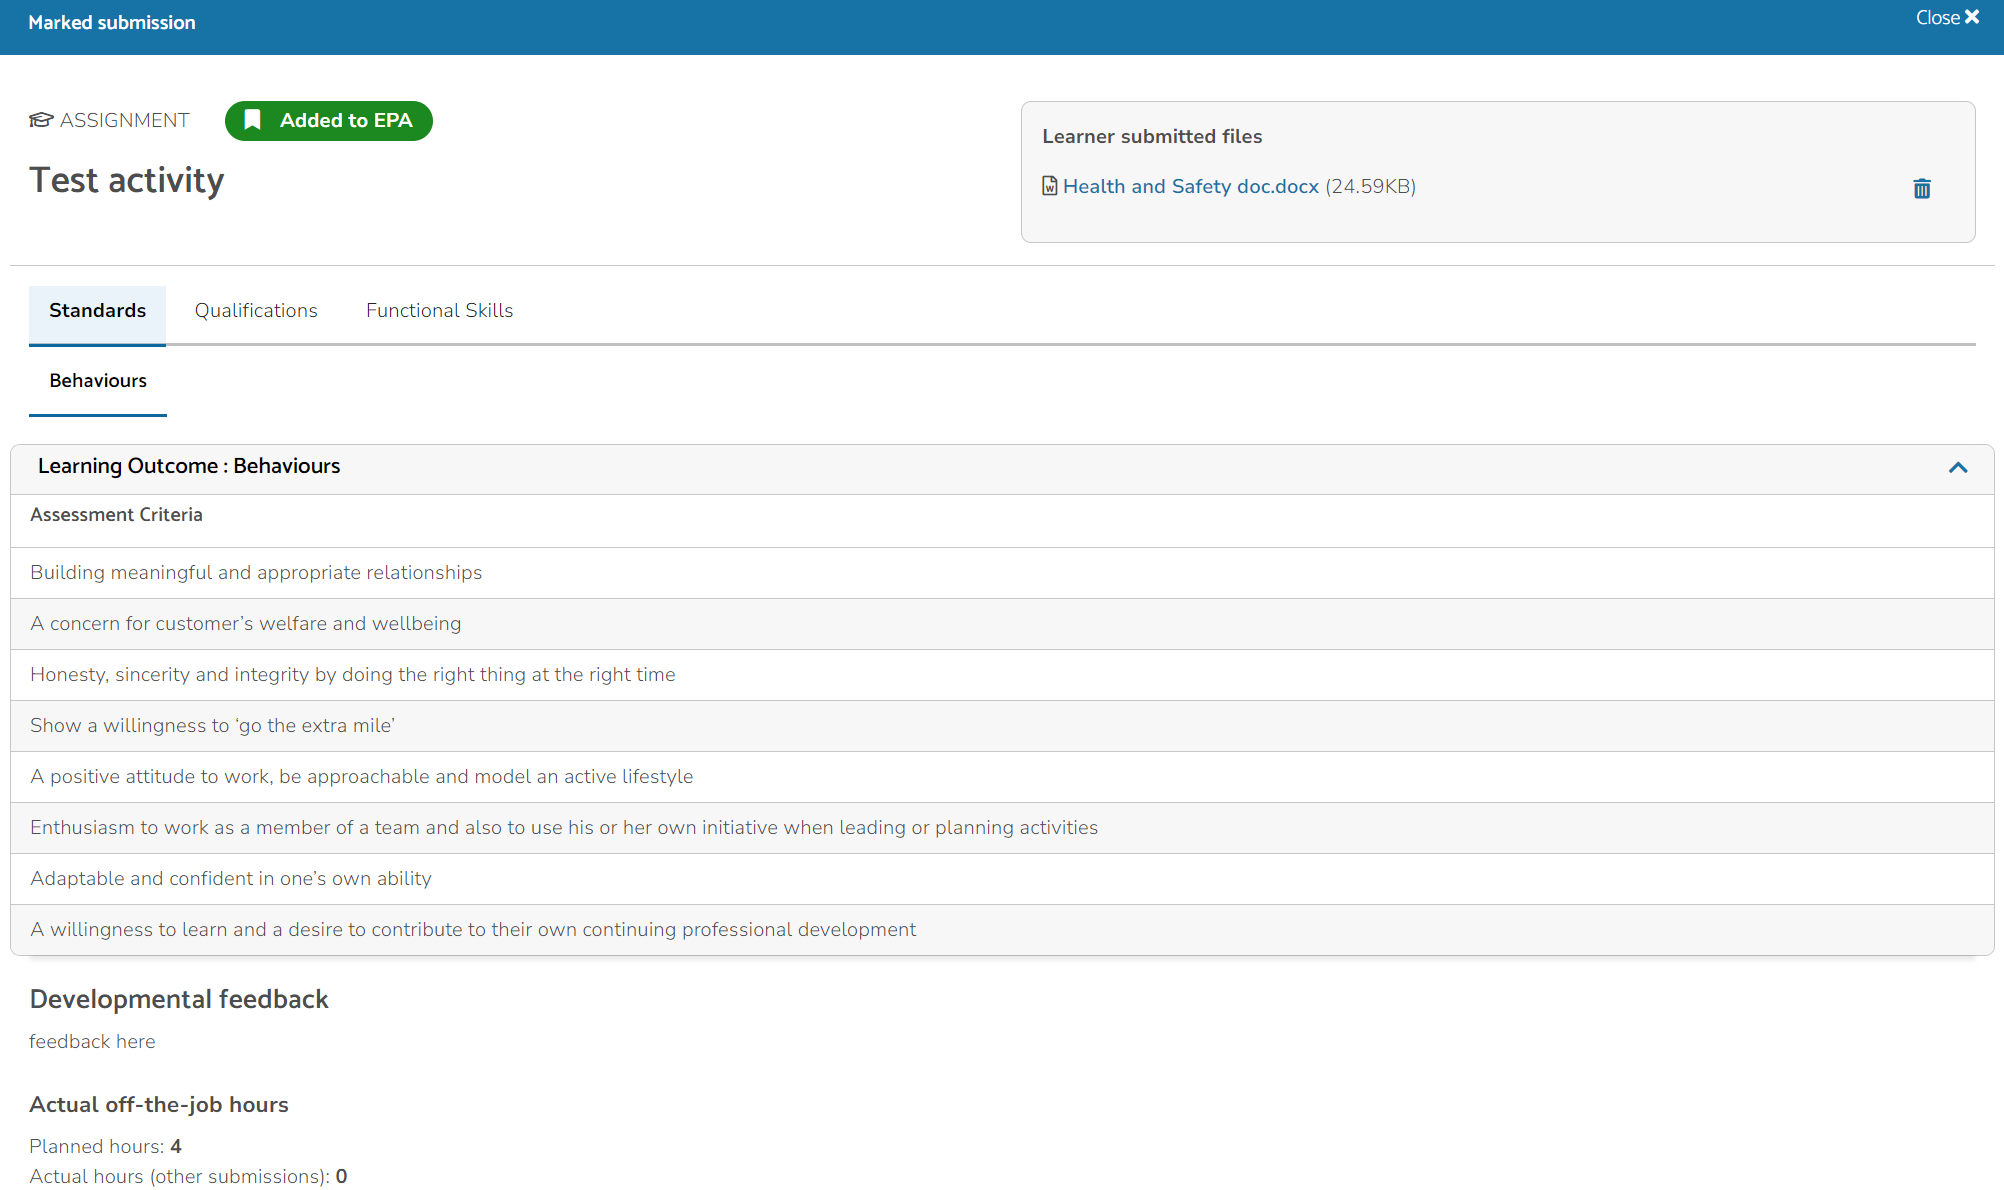Click the feedback here link
2004x1190 pixels.
click(92, 1041)
